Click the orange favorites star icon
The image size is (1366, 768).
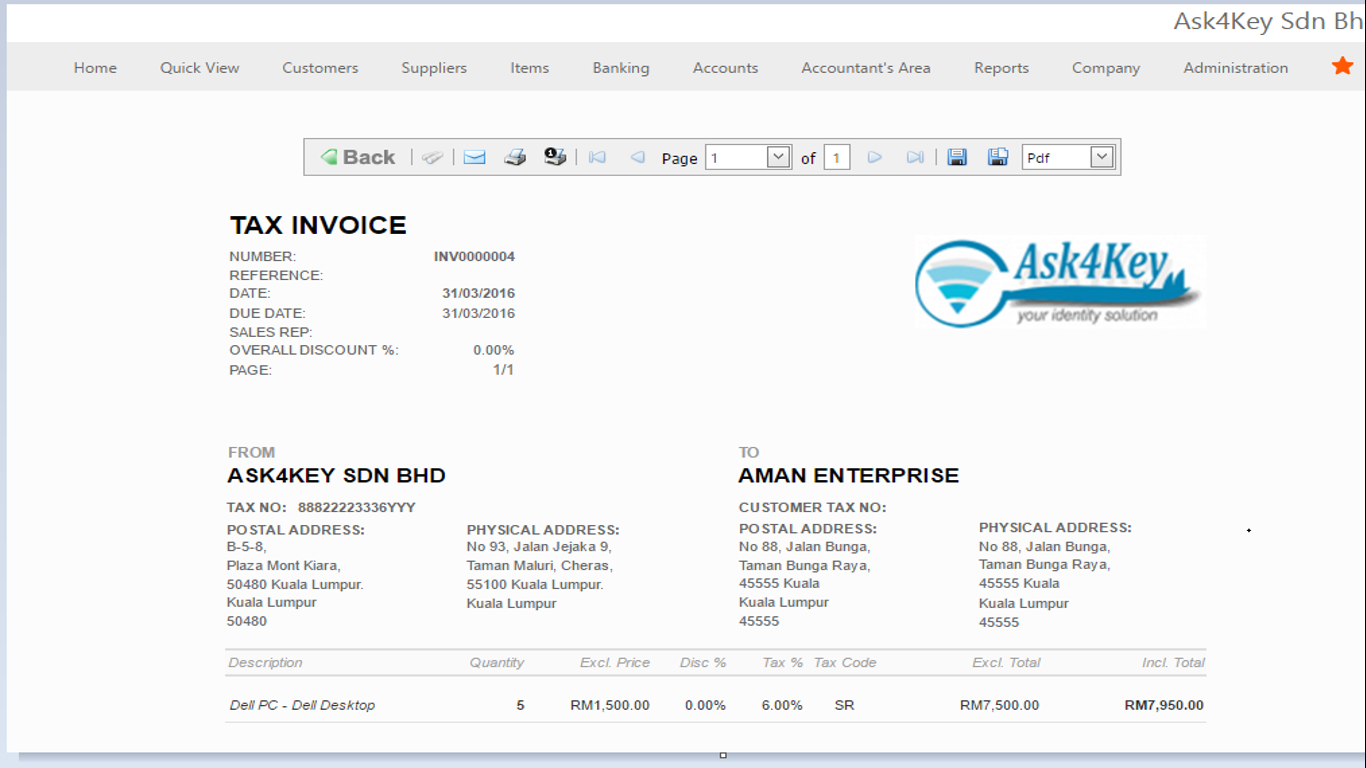1342,66
